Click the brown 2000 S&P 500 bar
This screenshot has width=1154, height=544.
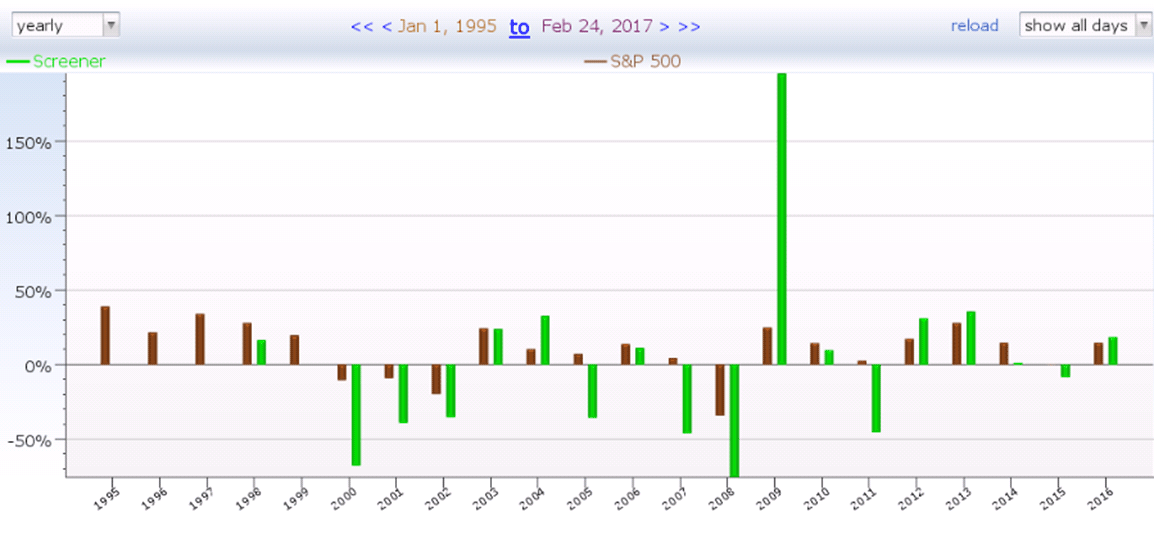(x=341, y=372)
